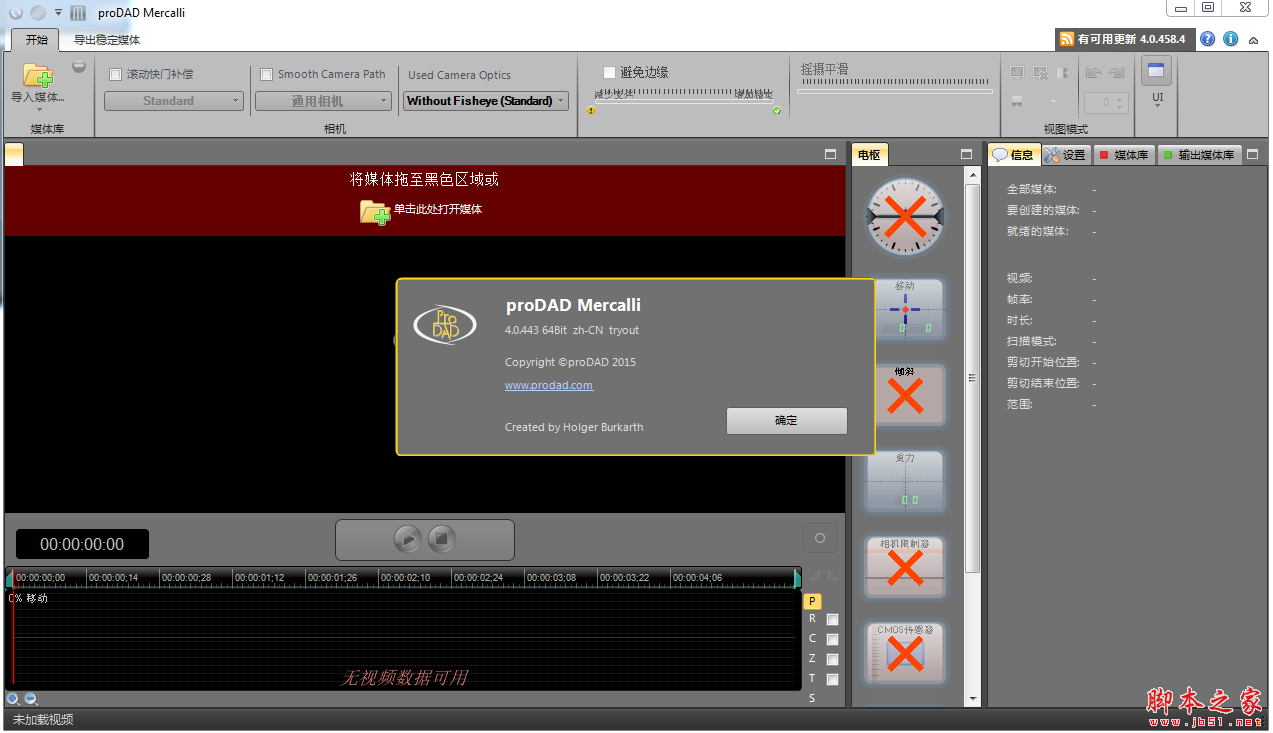Viewport: 1273px width, 733px height.
Task: Click the undo arrow icon
Action: (x=1093, y=73)
